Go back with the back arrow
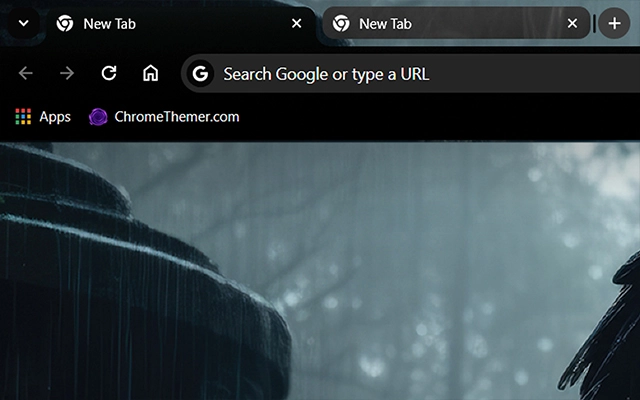Image resolution: width=640 pixels, height=400 pixels. coord(26,73)
